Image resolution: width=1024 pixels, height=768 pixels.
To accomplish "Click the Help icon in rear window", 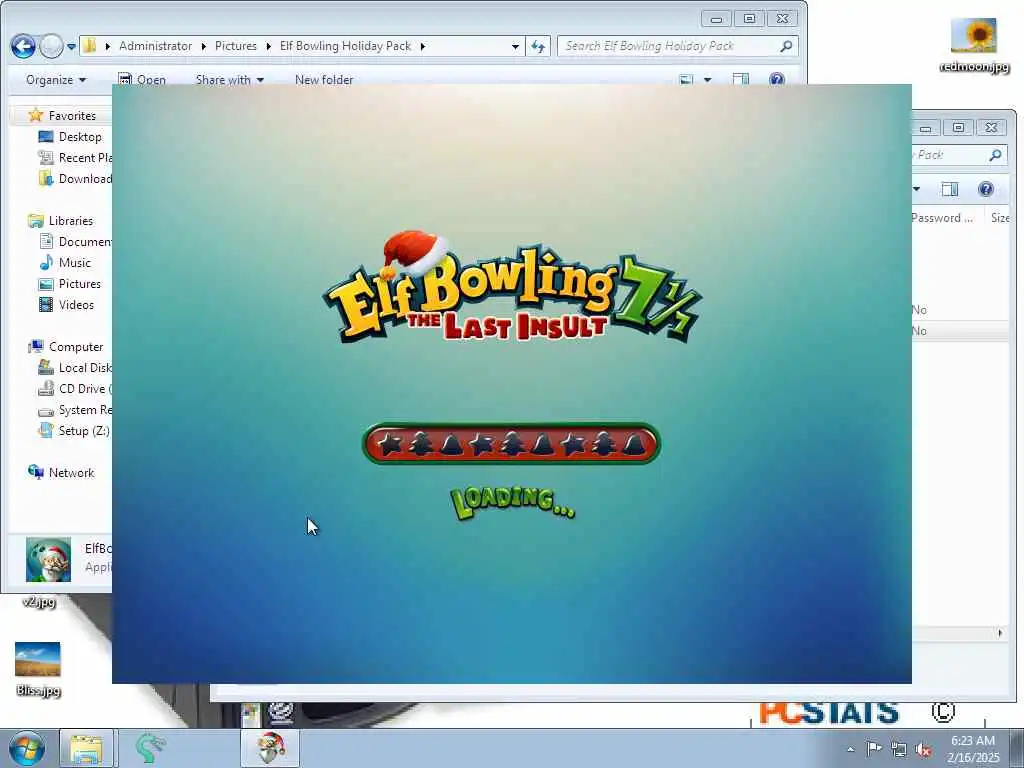I will pyautogui.click(x=986, y=189).
